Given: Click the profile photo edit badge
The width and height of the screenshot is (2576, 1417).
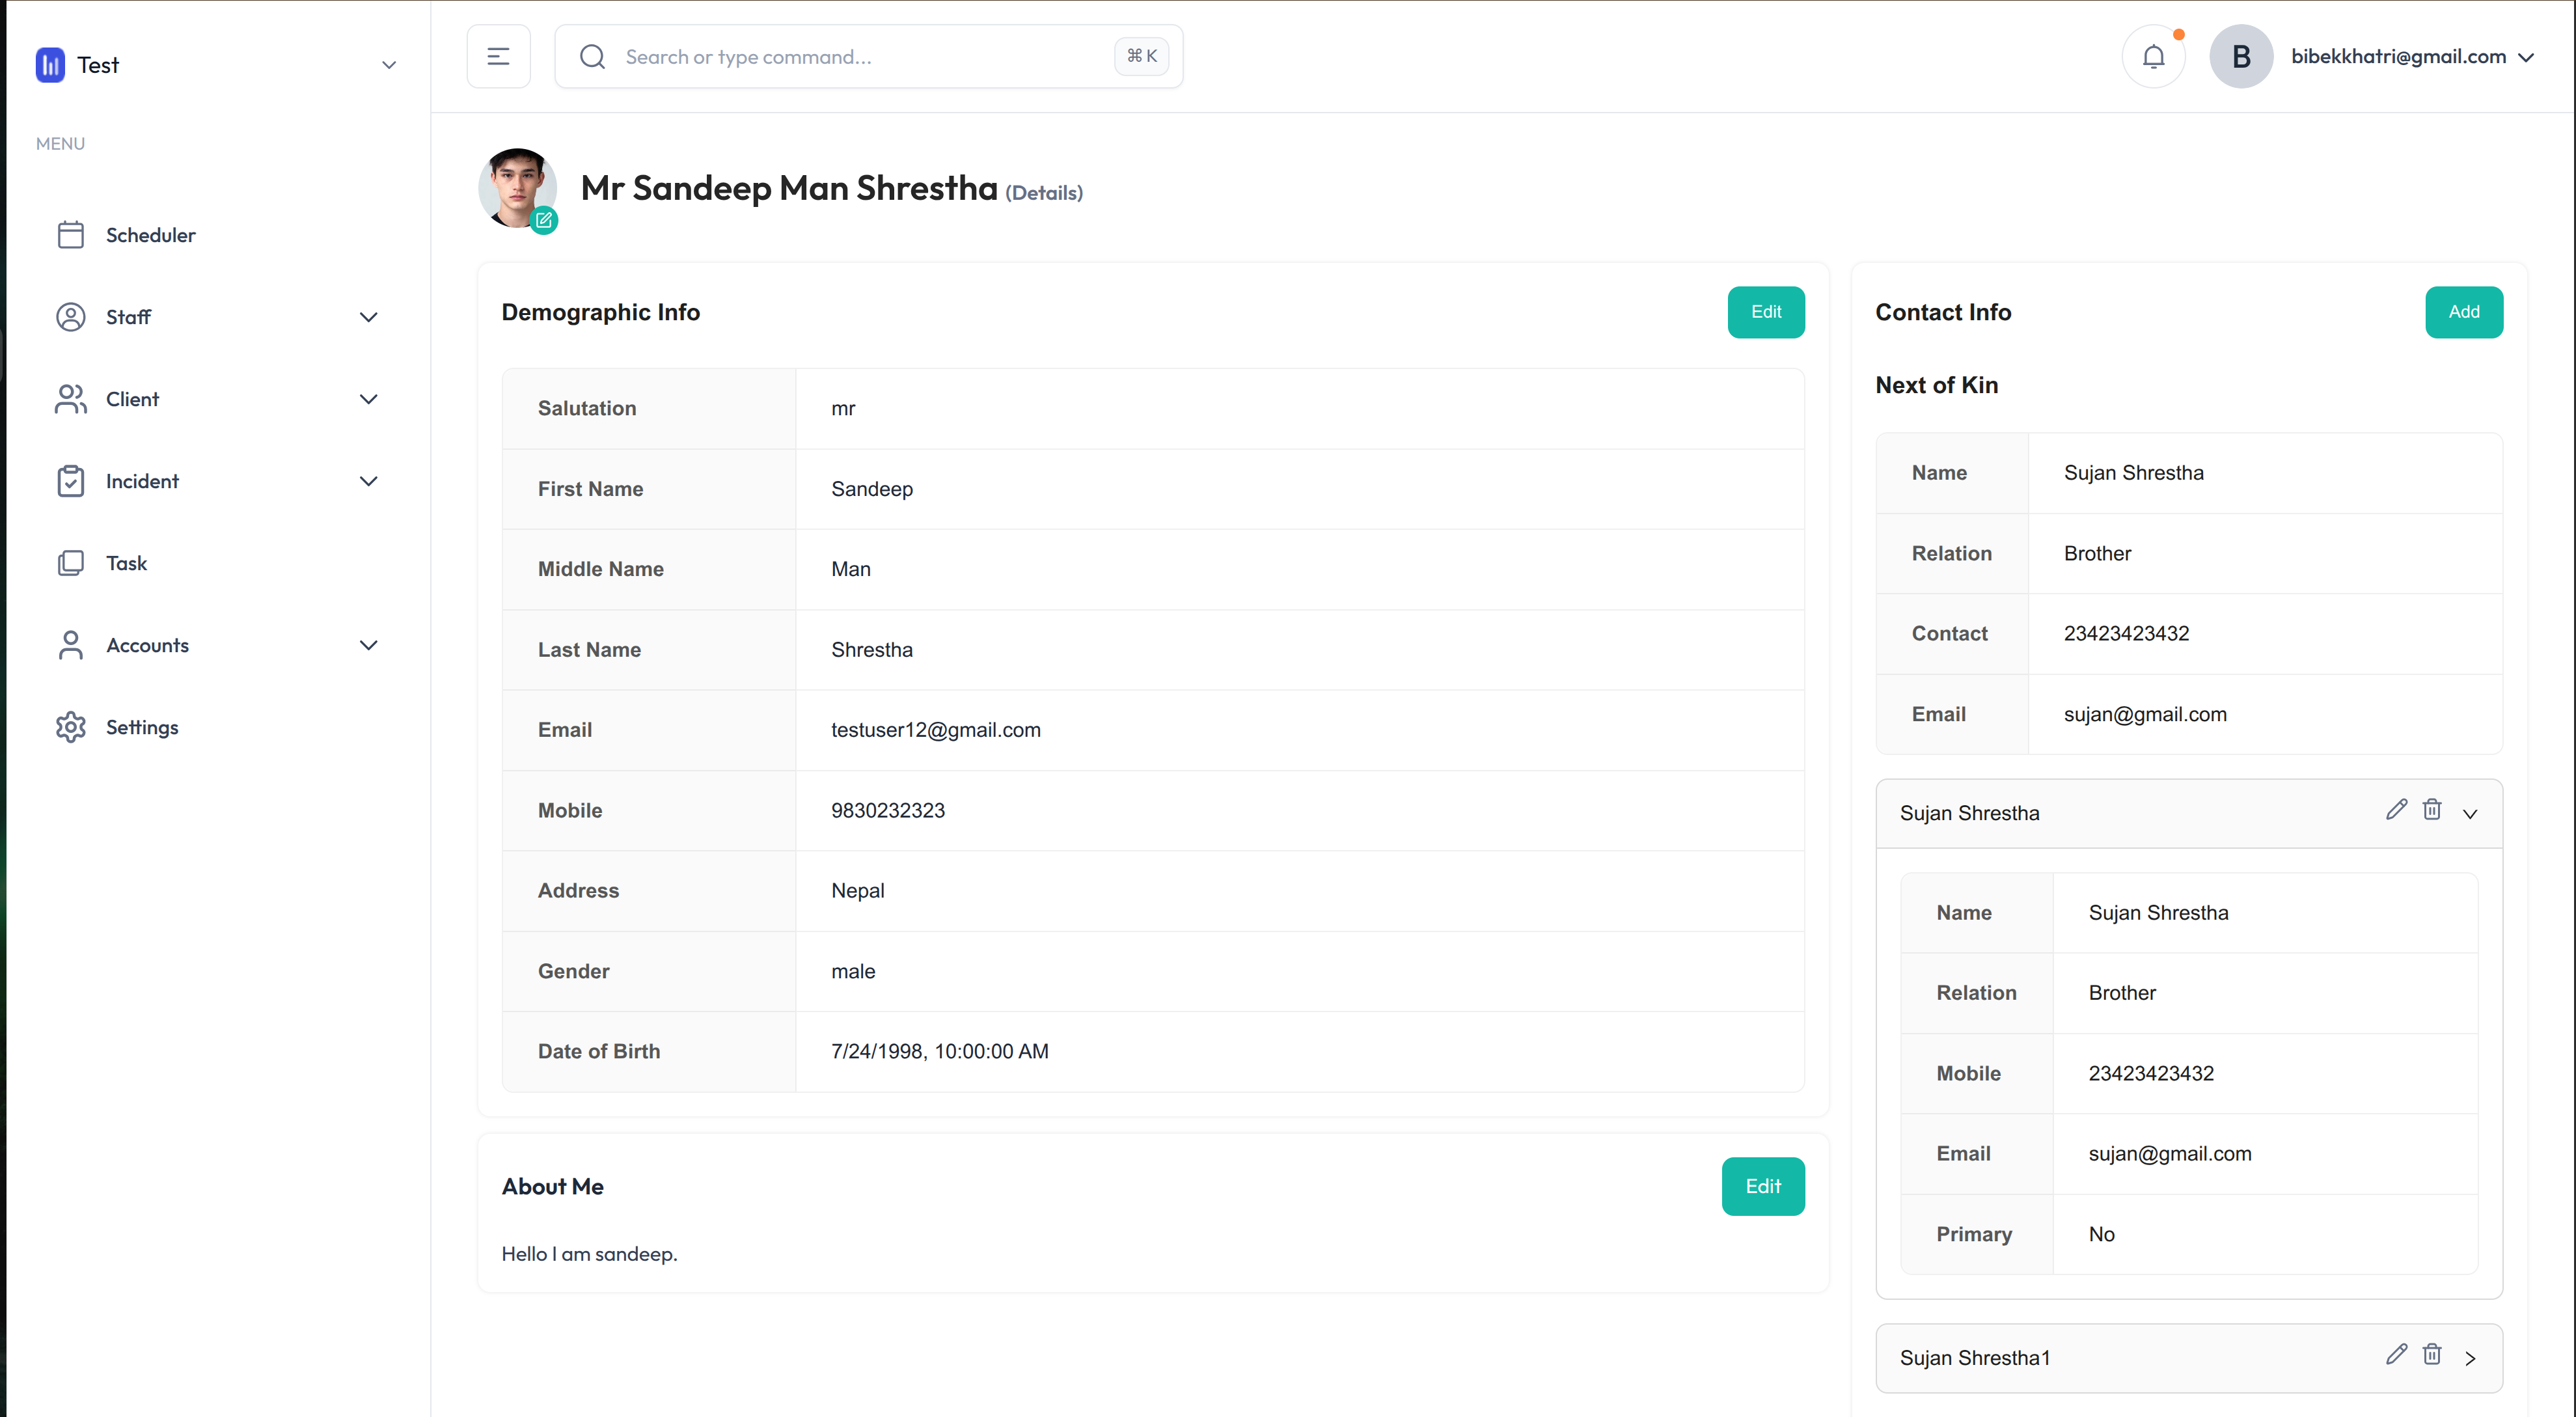Looking at the screenshot, I should tap(544, 220).
